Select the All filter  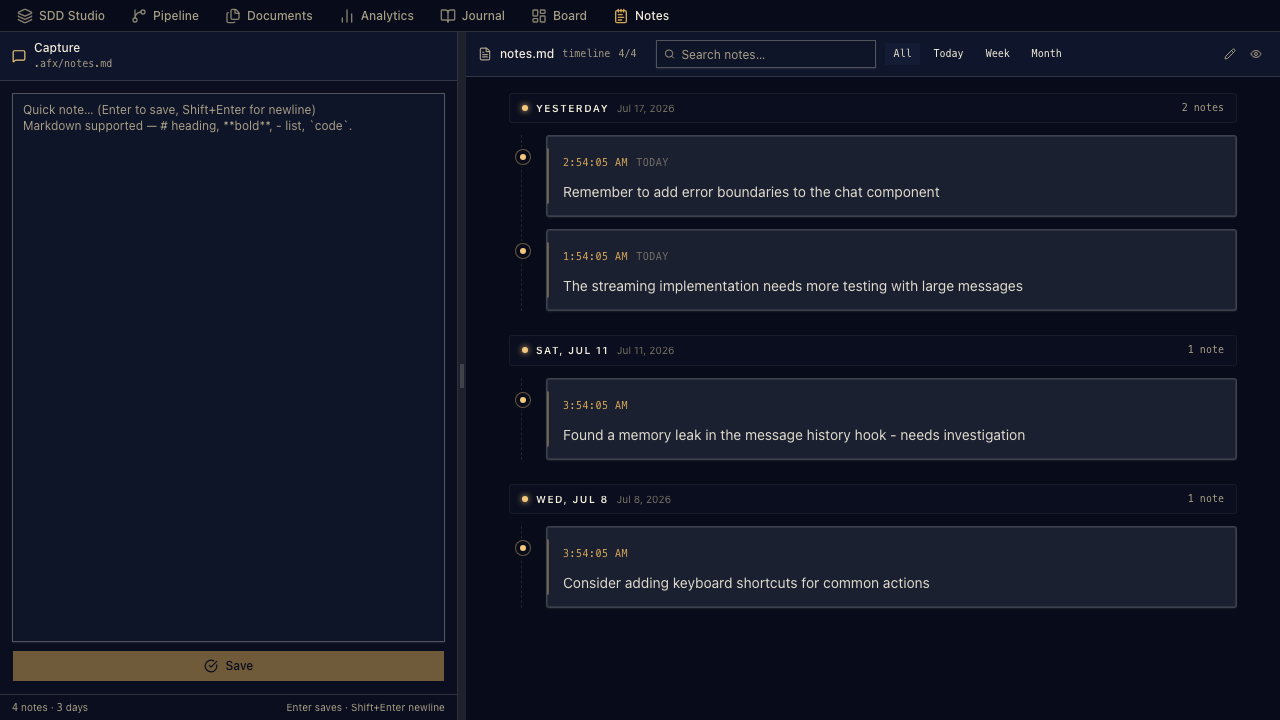902,54
